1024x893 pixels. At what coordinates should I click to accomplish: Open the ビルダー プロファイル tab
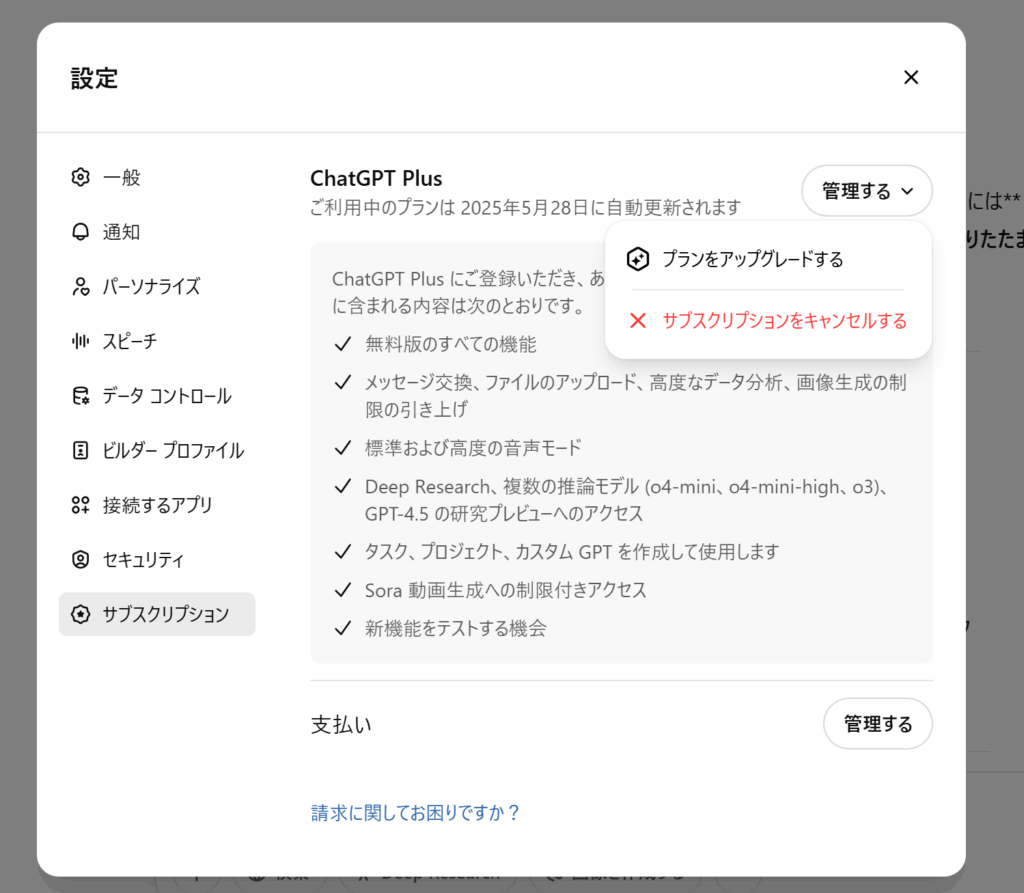click(x=157, y=450)
